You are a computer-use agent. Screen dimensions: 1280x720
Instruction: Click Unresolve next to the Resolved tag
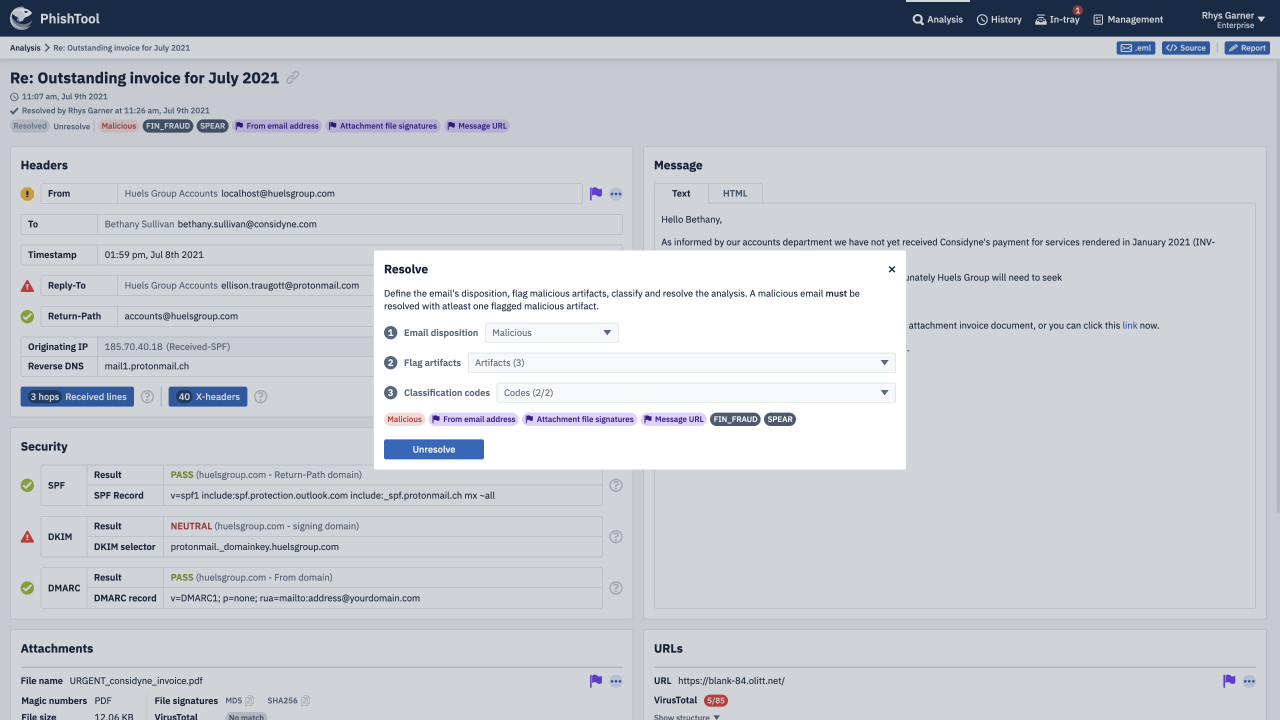(x=71, y=126)
